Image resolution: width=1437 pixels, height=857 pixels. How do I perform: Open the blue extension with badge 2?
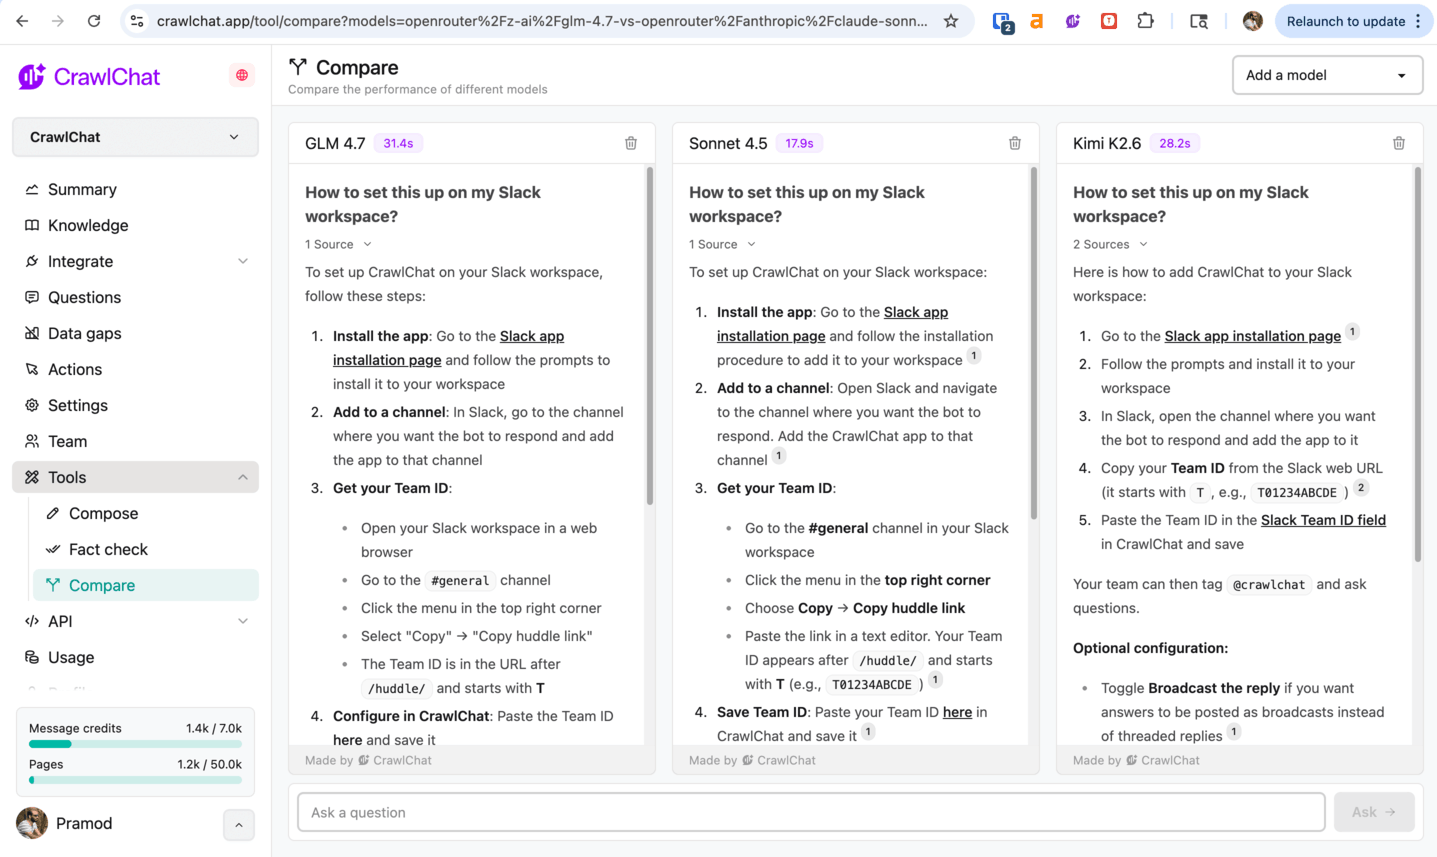1003,21
